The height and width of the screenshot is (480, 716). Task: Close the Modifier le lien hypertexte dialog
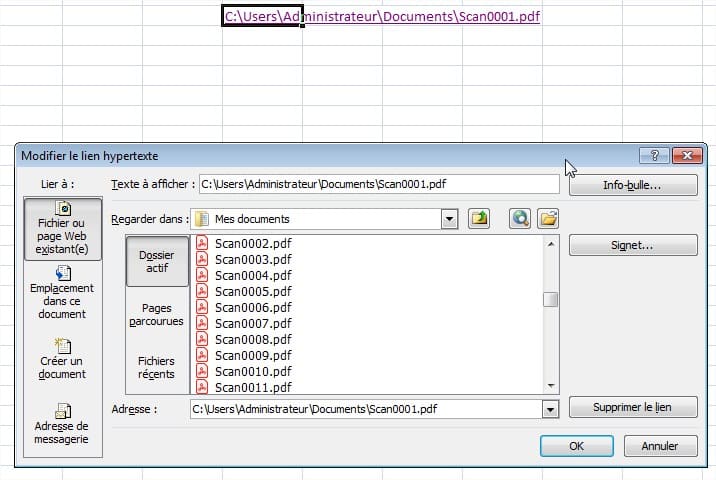[x=687, y=156]
